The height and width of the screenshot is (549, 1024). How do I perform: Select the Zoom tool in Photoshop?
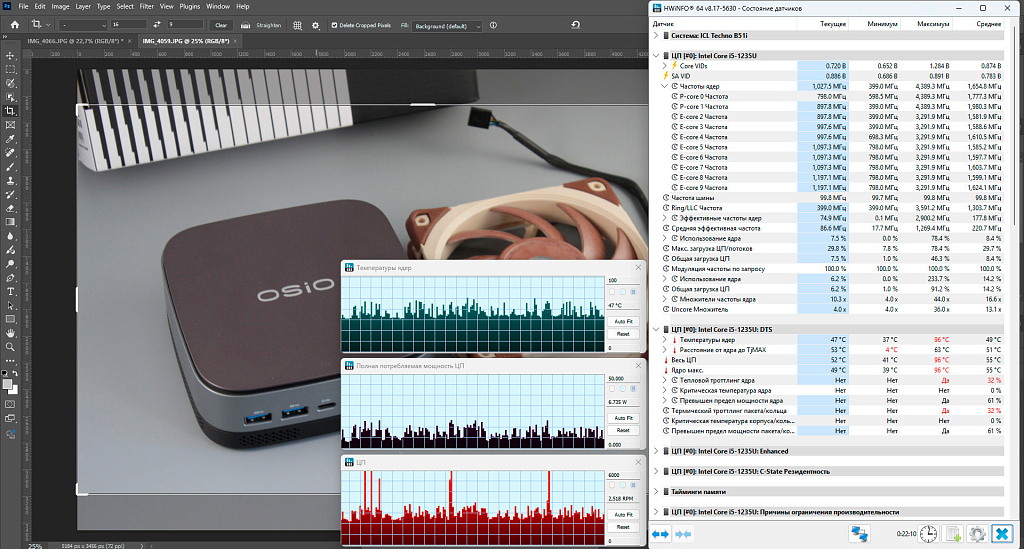(x=10, y=347)
